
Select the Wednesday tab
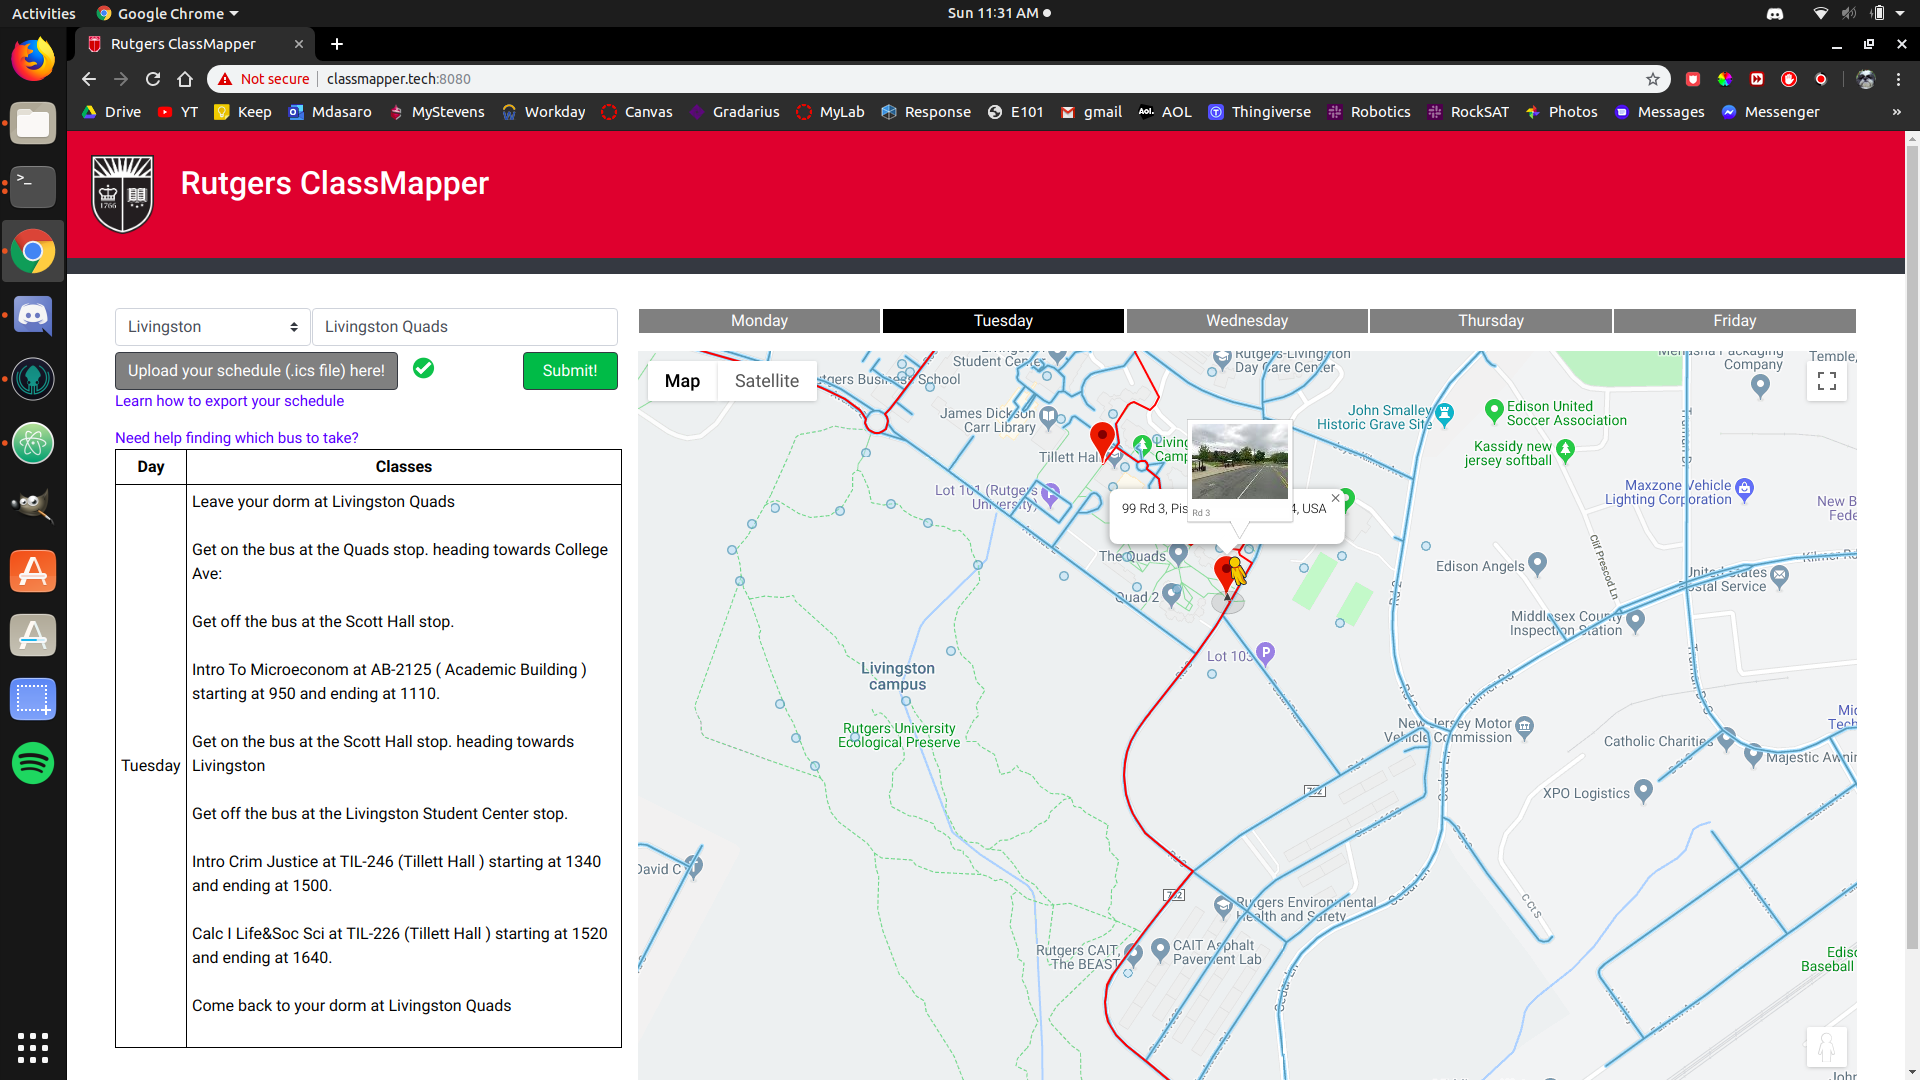(x=1247, y=321)
